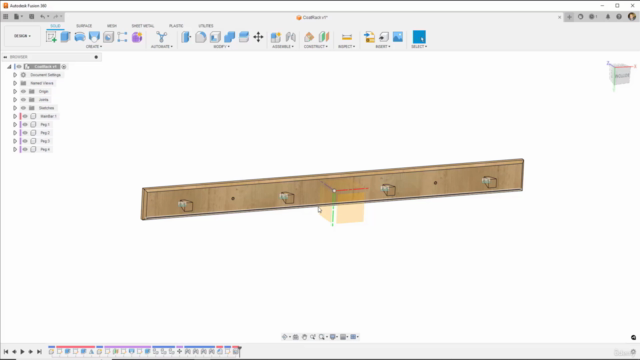Jump to the timeline beginning

pyautogui.click(x=6, y=351)
